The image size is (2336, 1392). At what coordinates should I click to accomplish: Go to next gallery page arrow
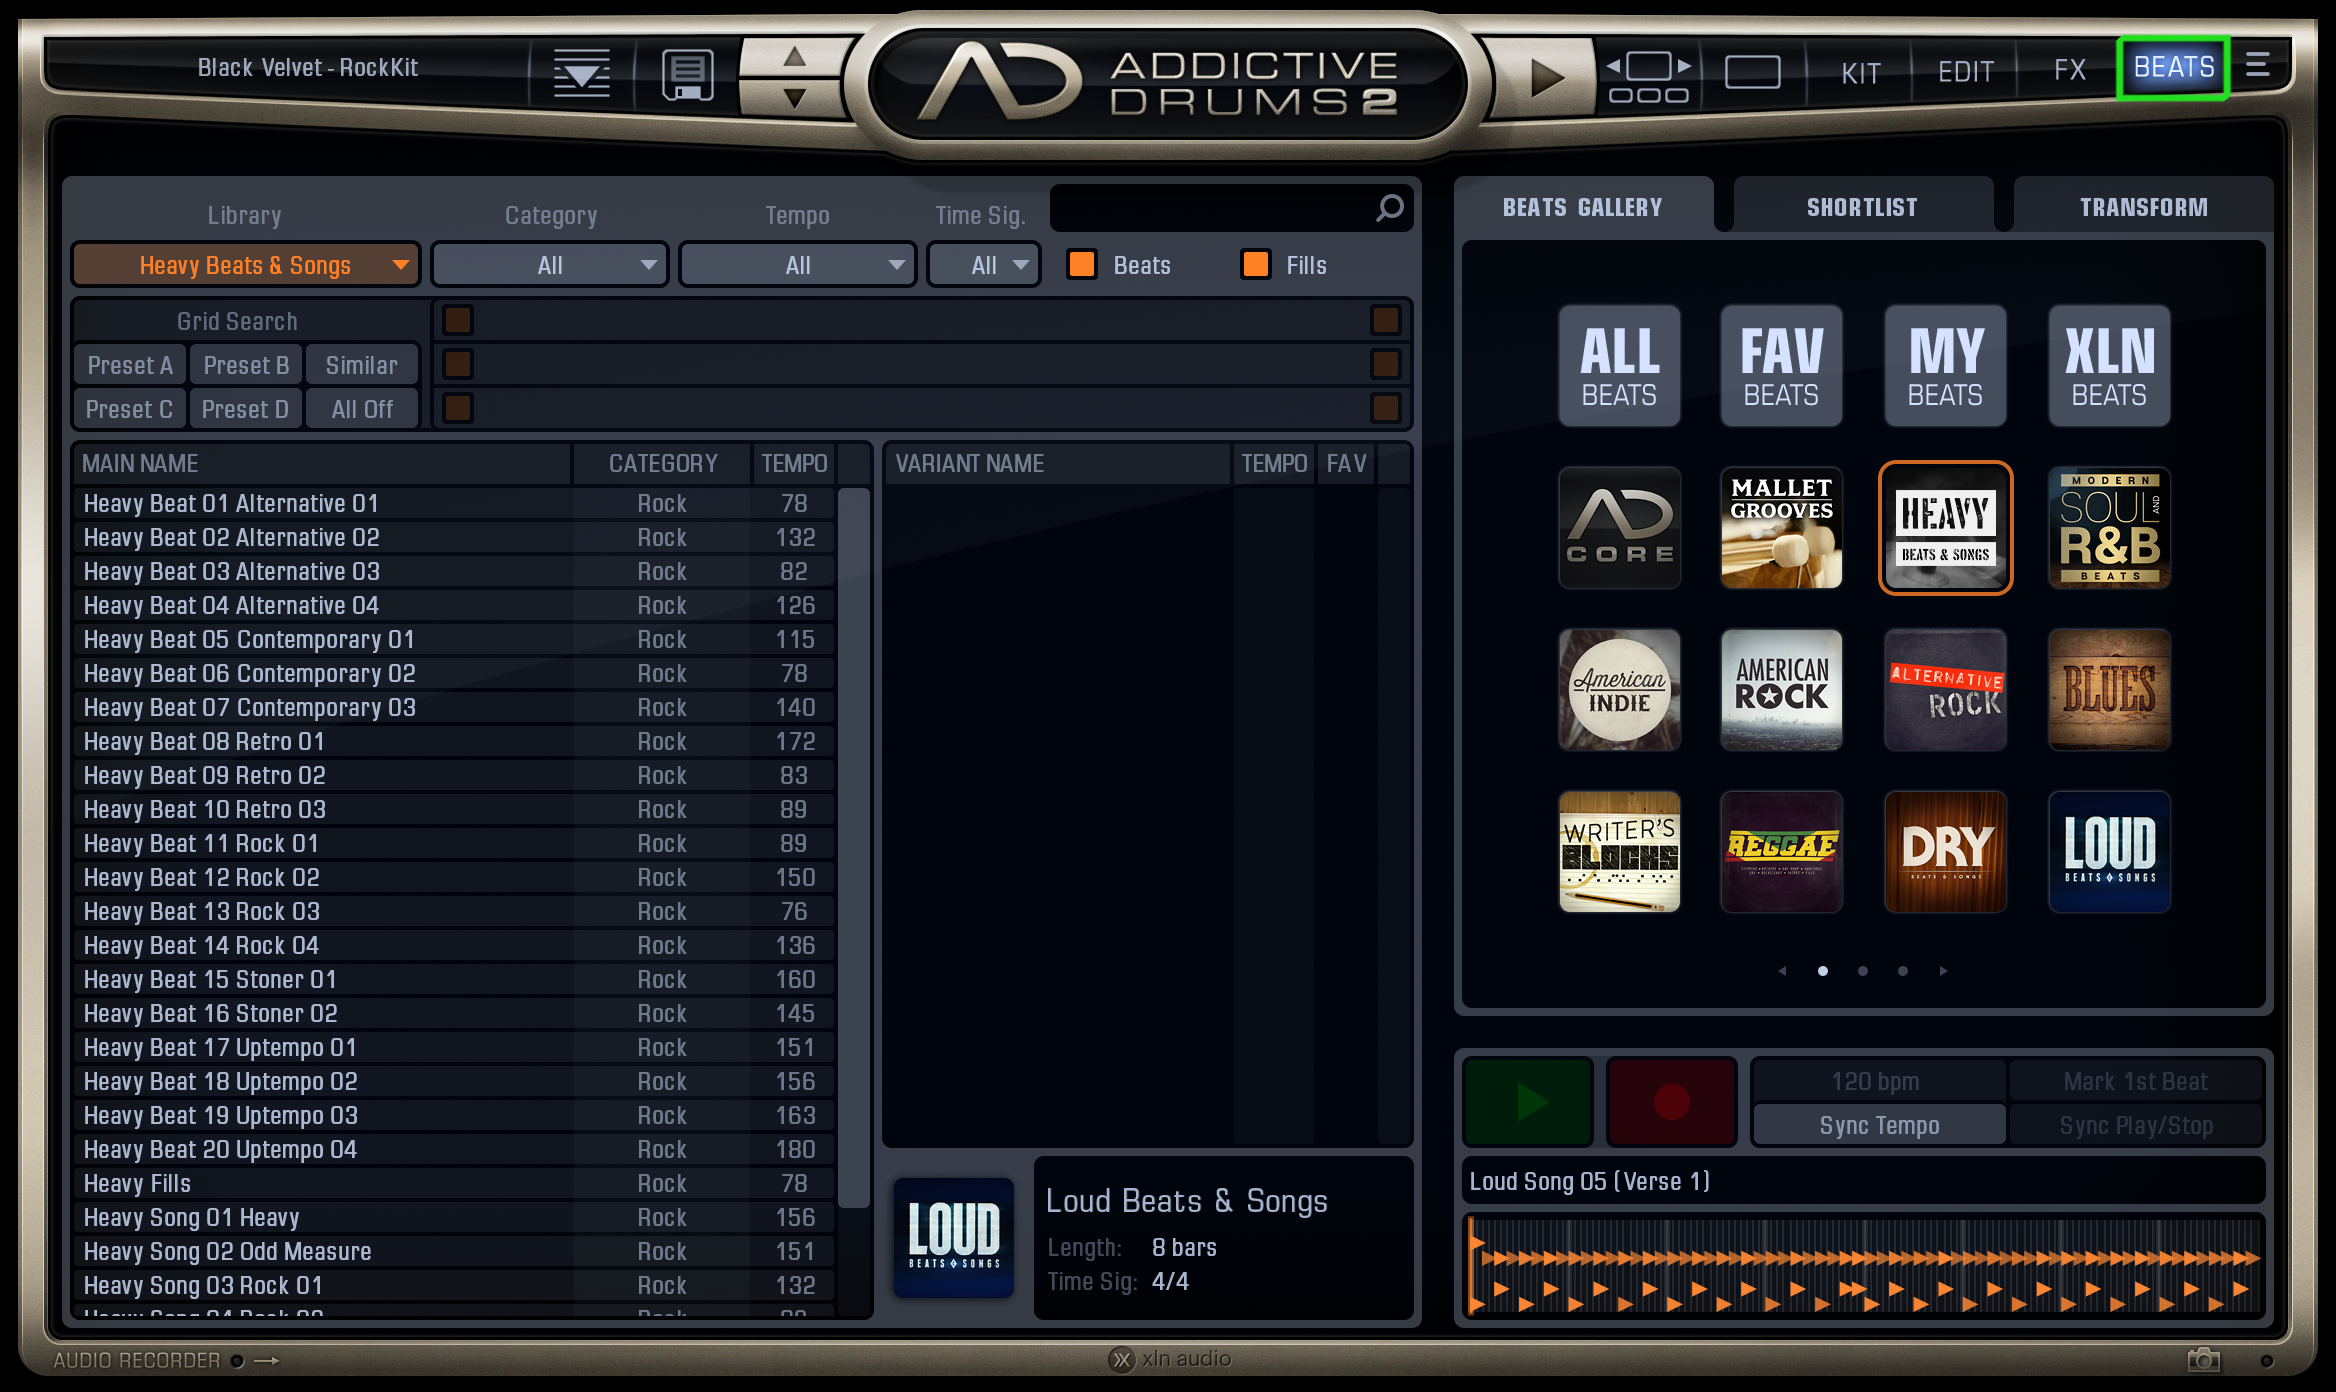point(1943,971)
